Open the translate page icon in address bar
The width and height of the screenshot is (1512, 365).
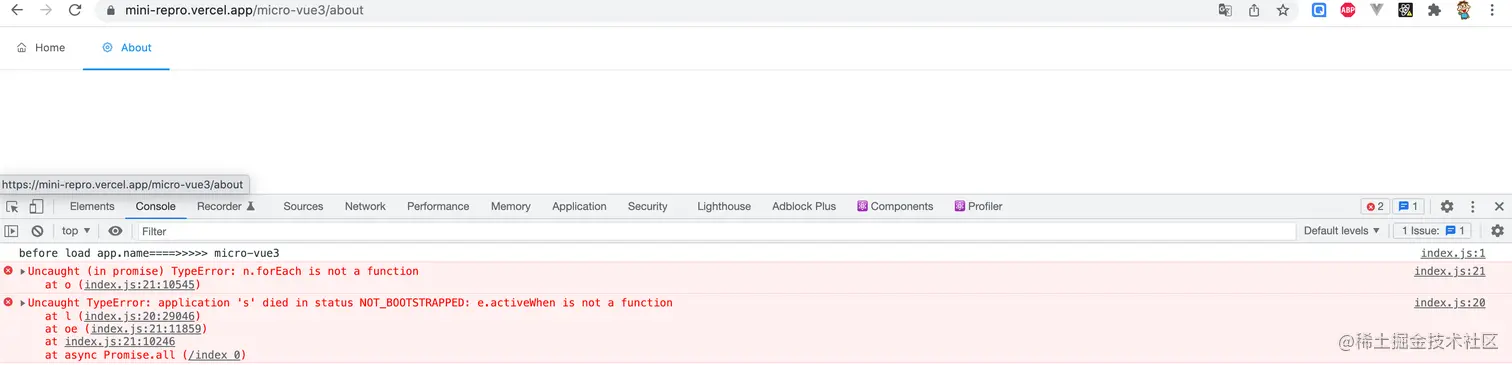pos(1225,10)
